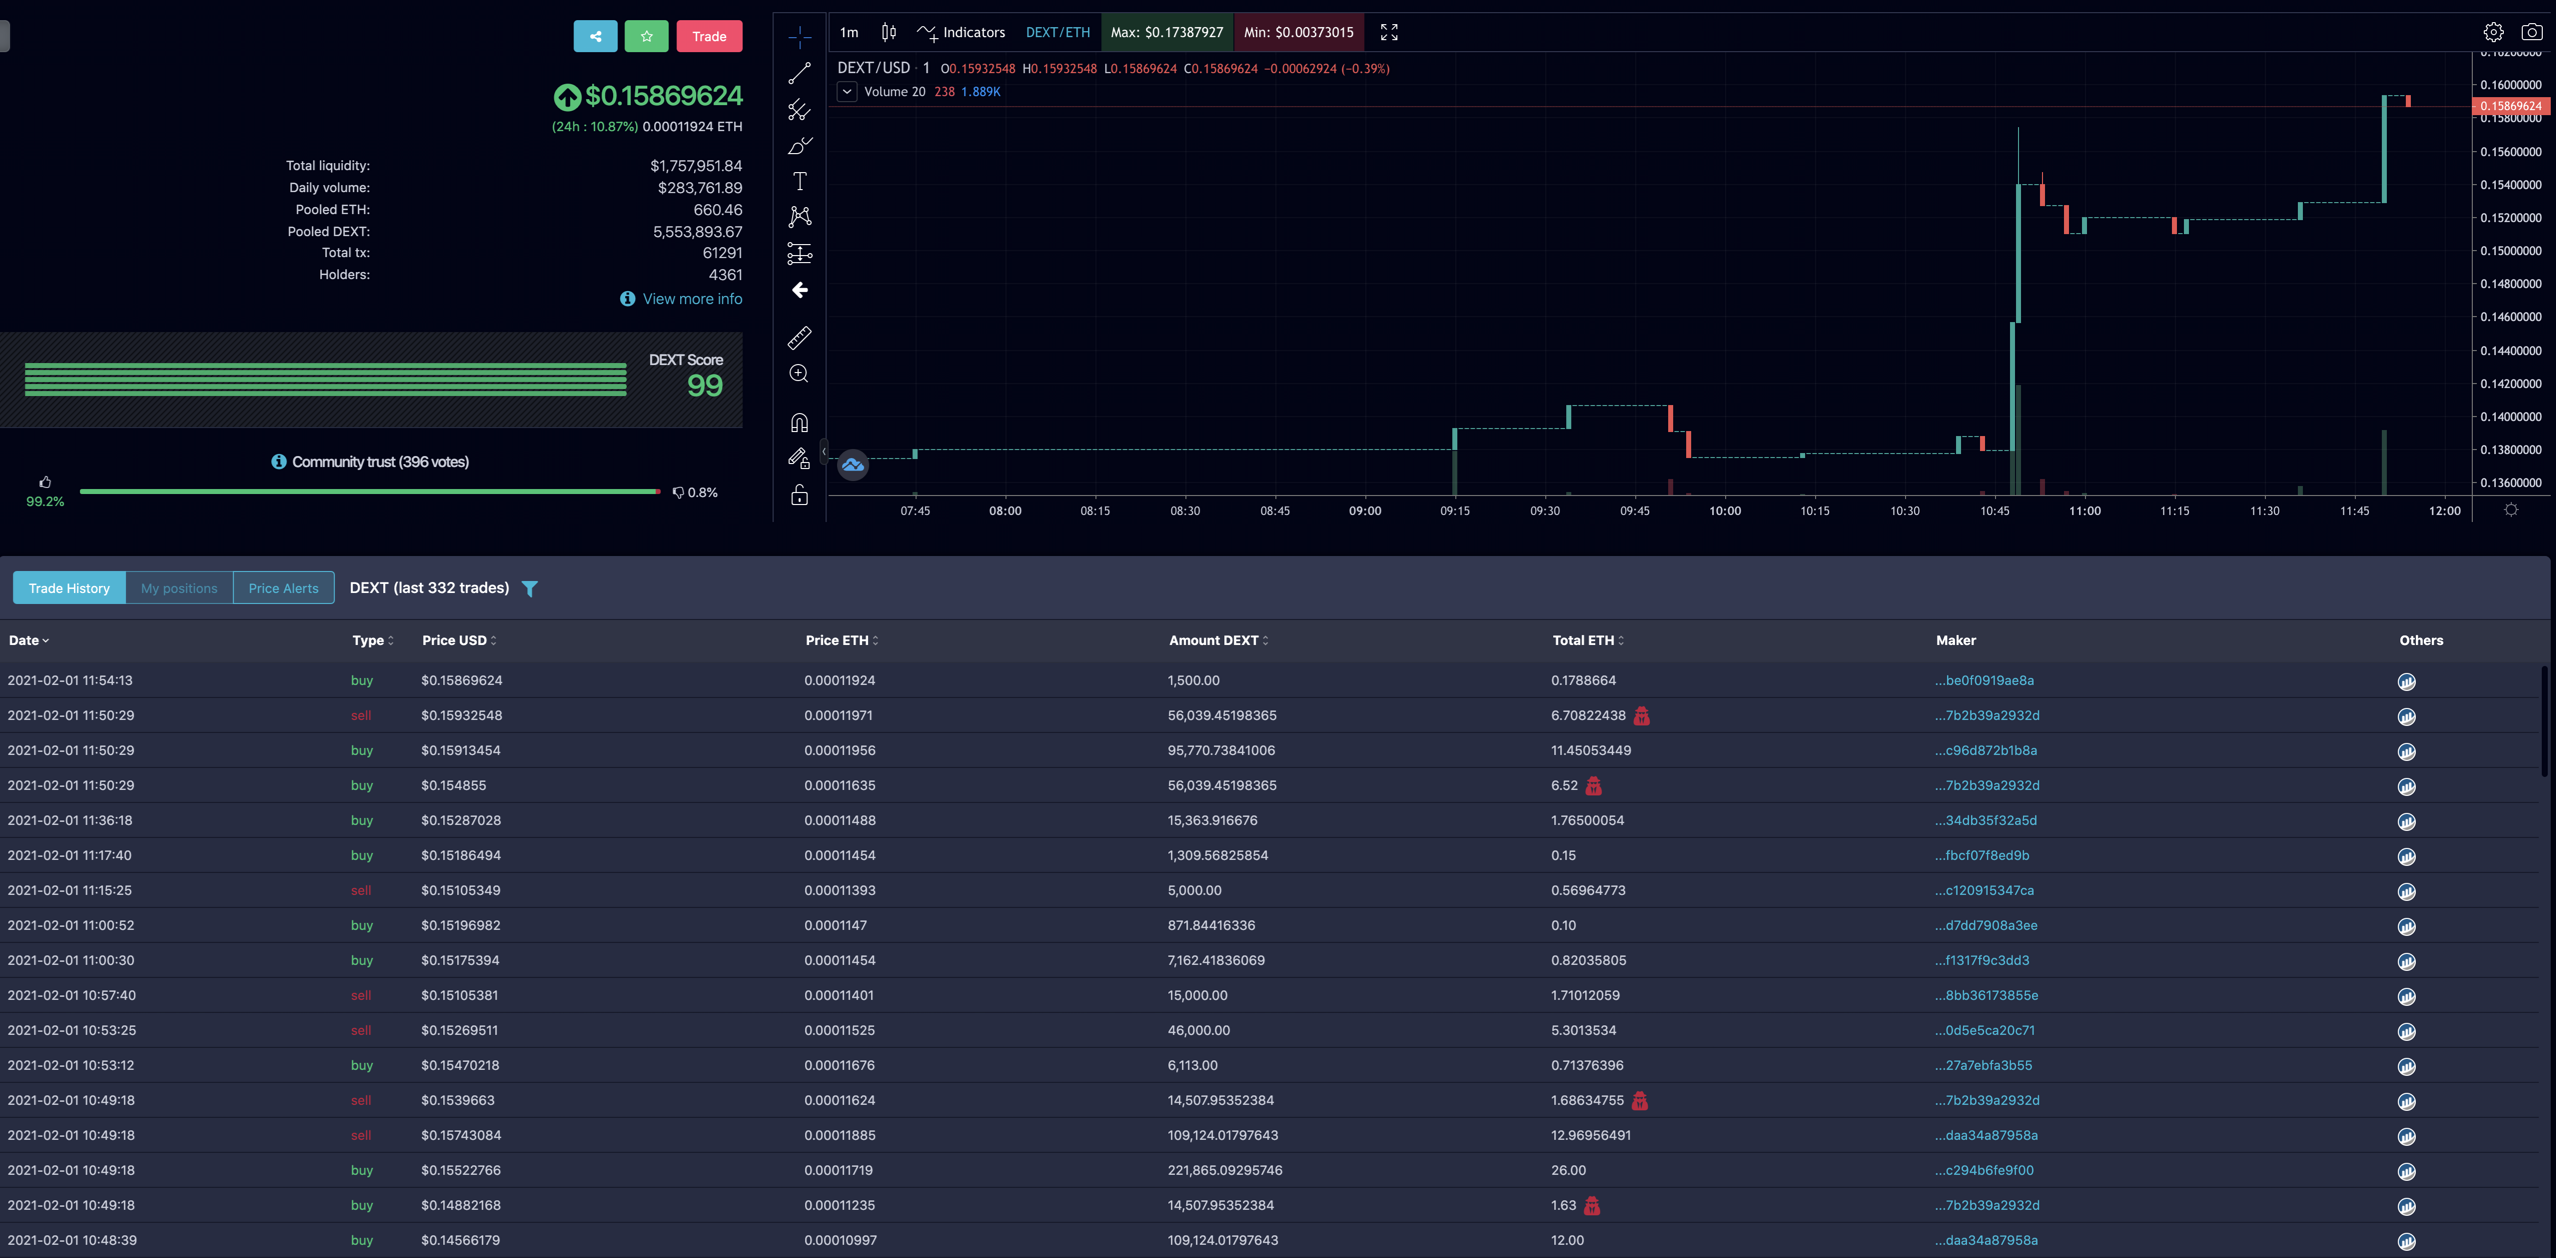
Task: Toggle the fullscreen chart mode
Action: 1389,32
